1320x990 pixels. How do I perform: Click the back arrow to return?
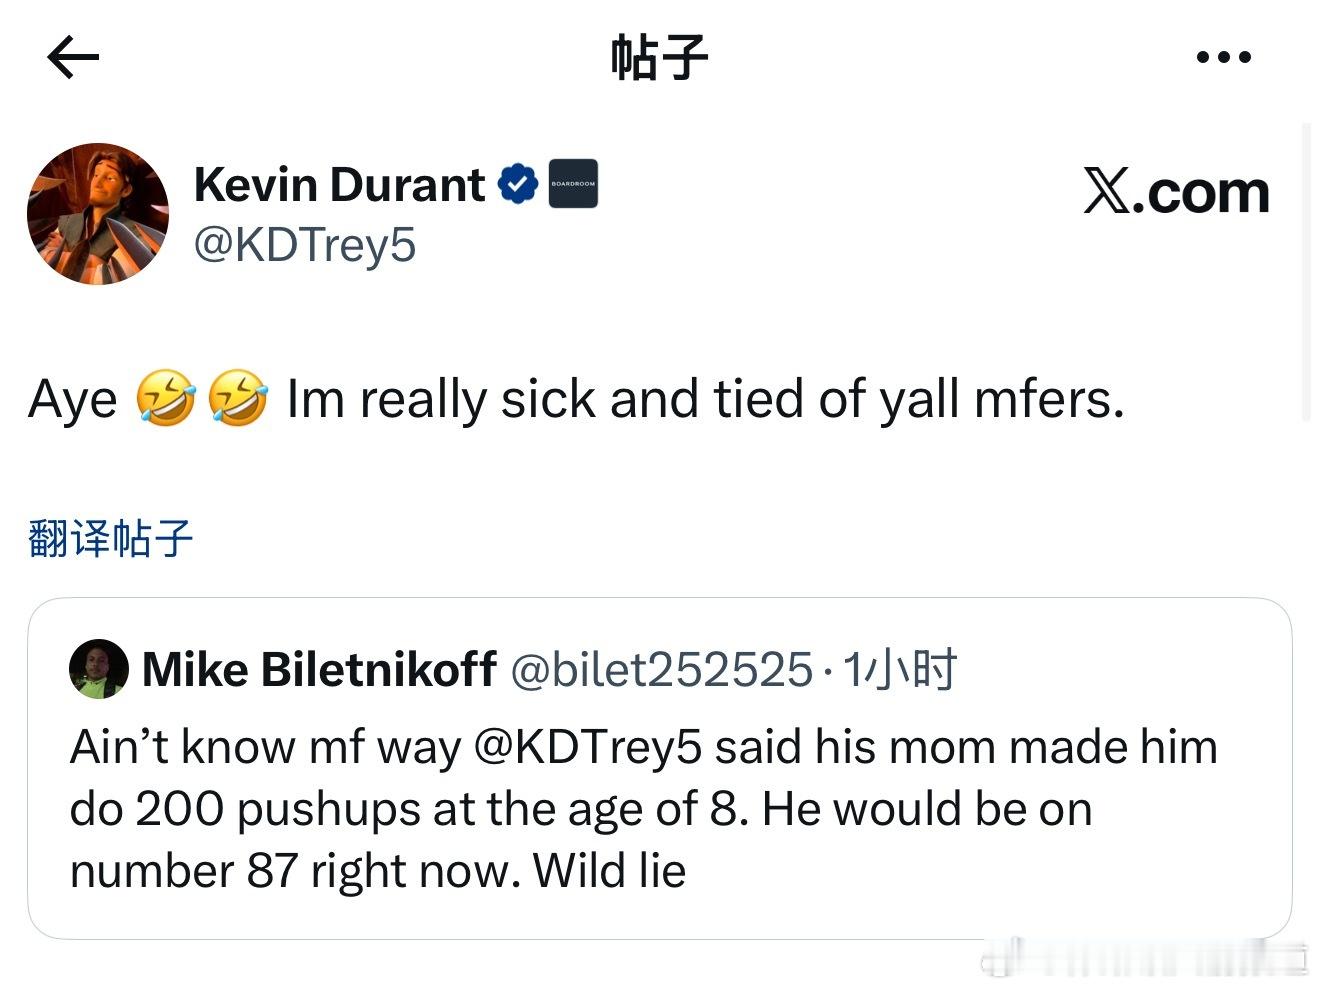(71, 57)
